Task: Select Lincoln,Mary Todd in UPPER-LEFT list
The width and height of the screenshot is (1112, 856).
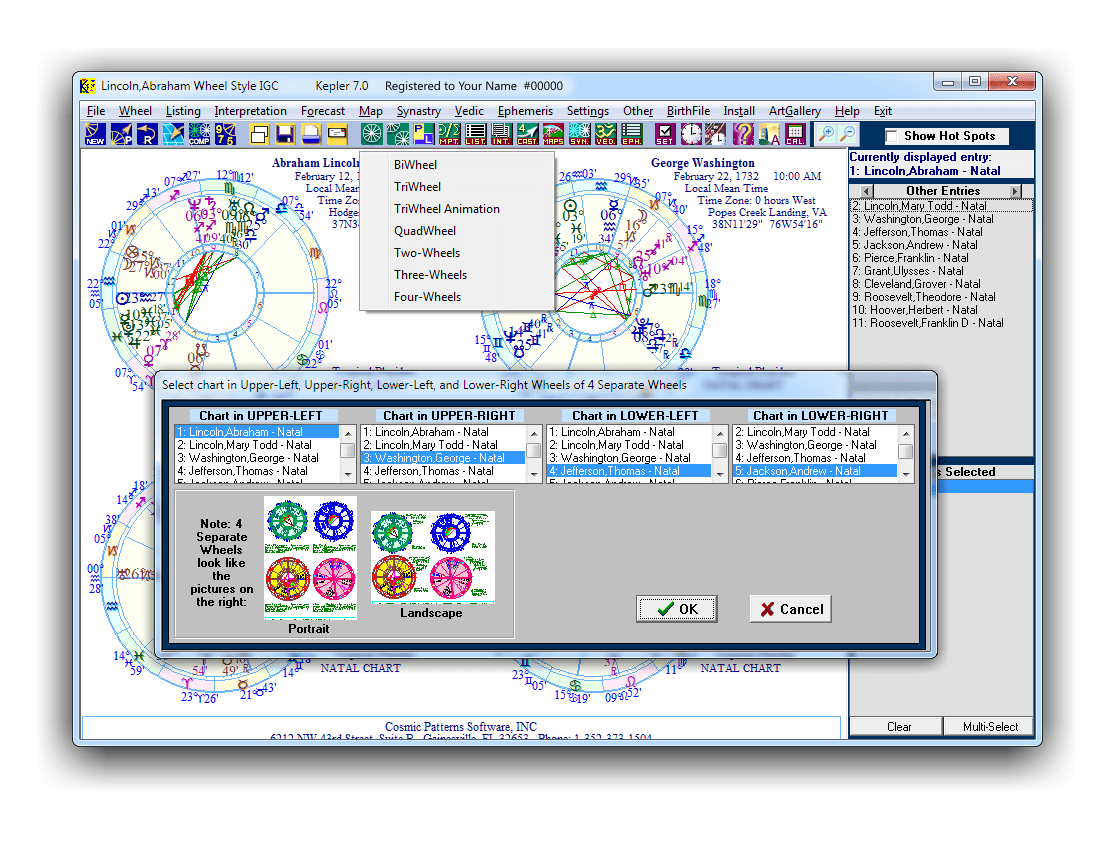Action: coord(257,445)
